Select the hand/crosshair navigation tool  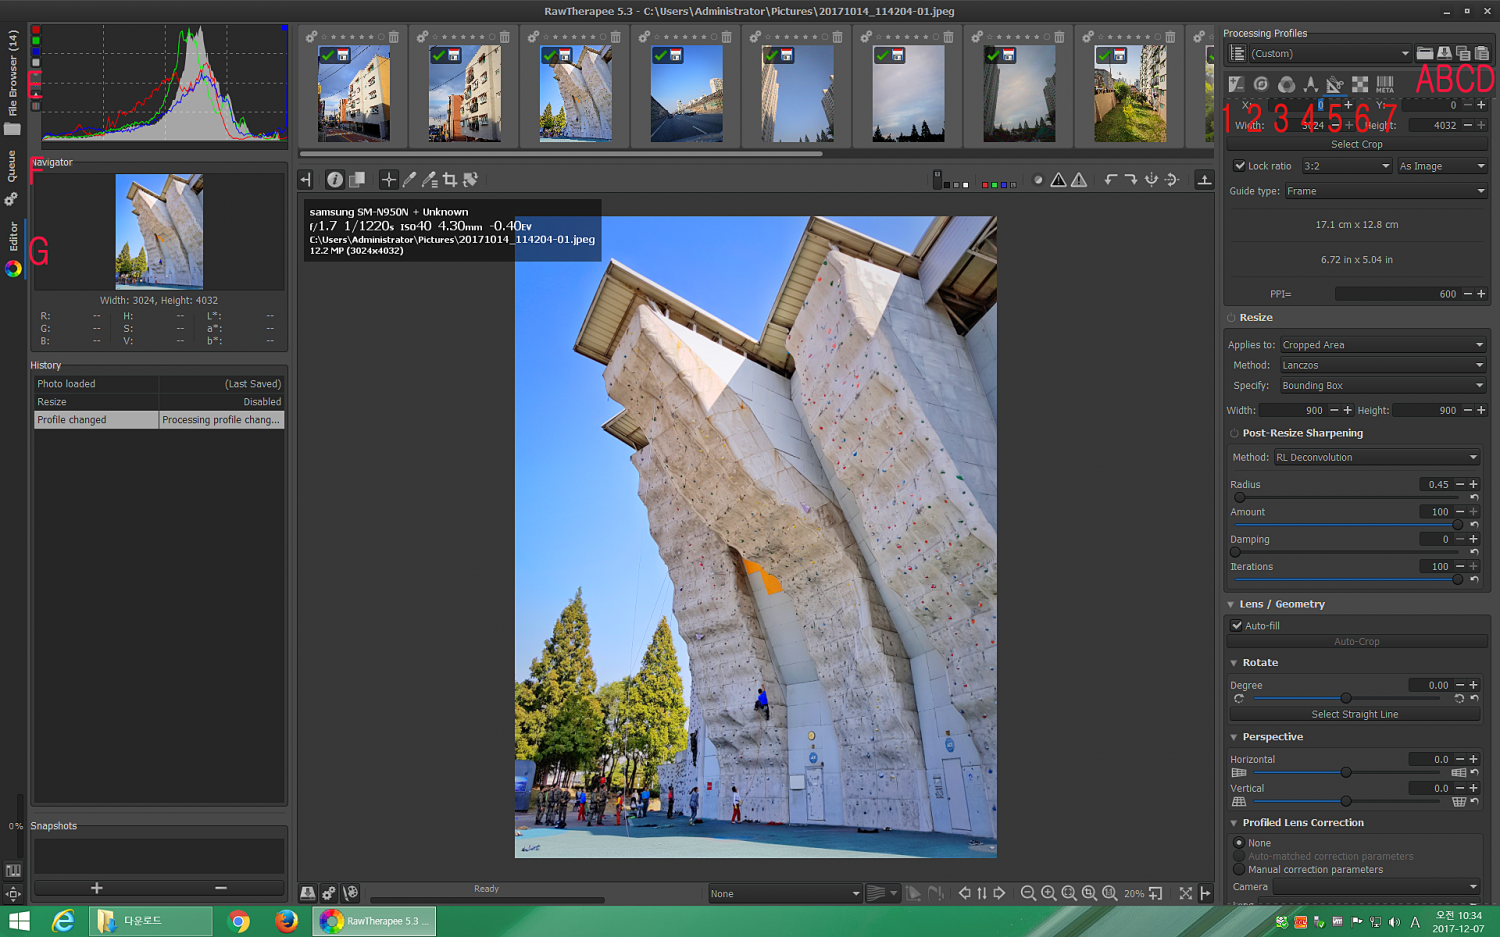388,180
